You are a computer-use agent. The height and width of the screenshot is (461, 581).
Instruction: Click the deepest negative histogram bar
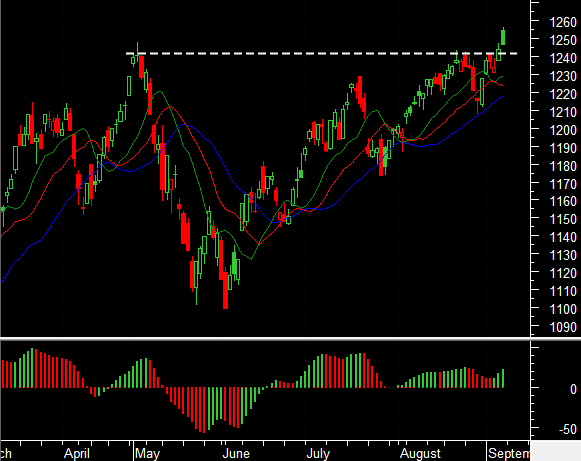(203, 410)
